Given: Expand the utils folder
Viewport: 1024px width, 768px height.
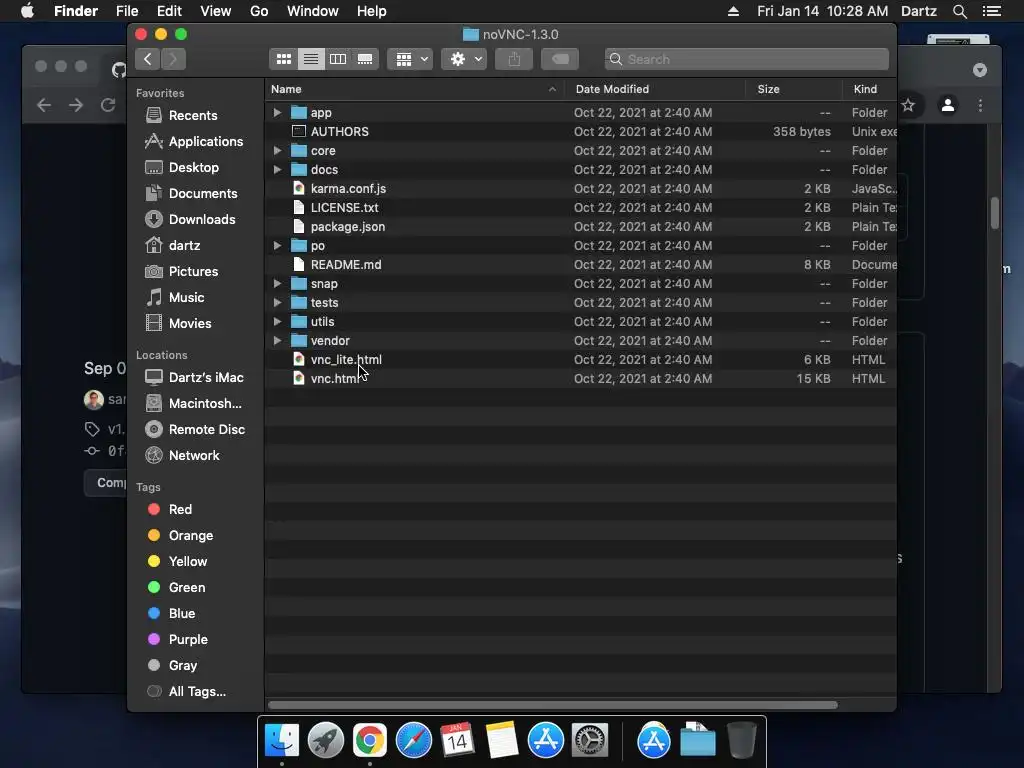Looking at the screenshot, I should (x=278, y=321).
